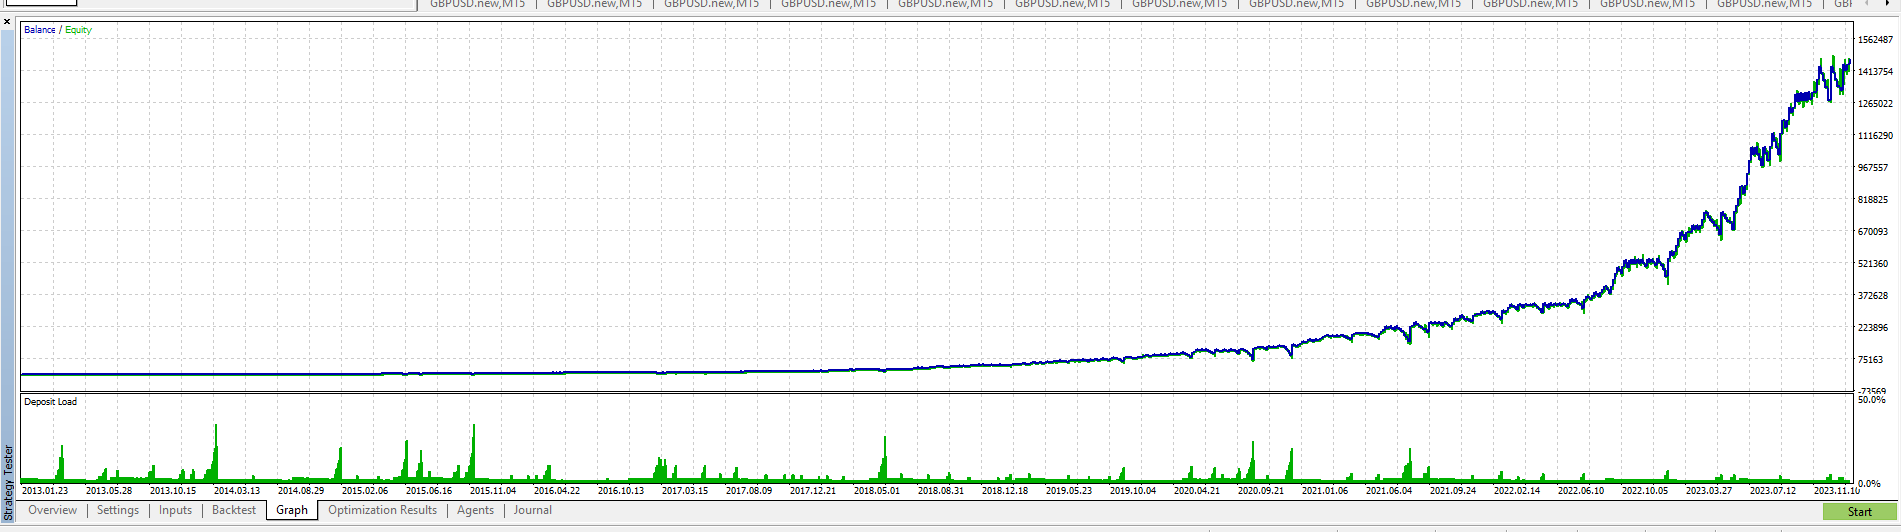Click the 2013.01.23 date on the time axis
The image size is (1901, 532).
click(x=45, y=491)
